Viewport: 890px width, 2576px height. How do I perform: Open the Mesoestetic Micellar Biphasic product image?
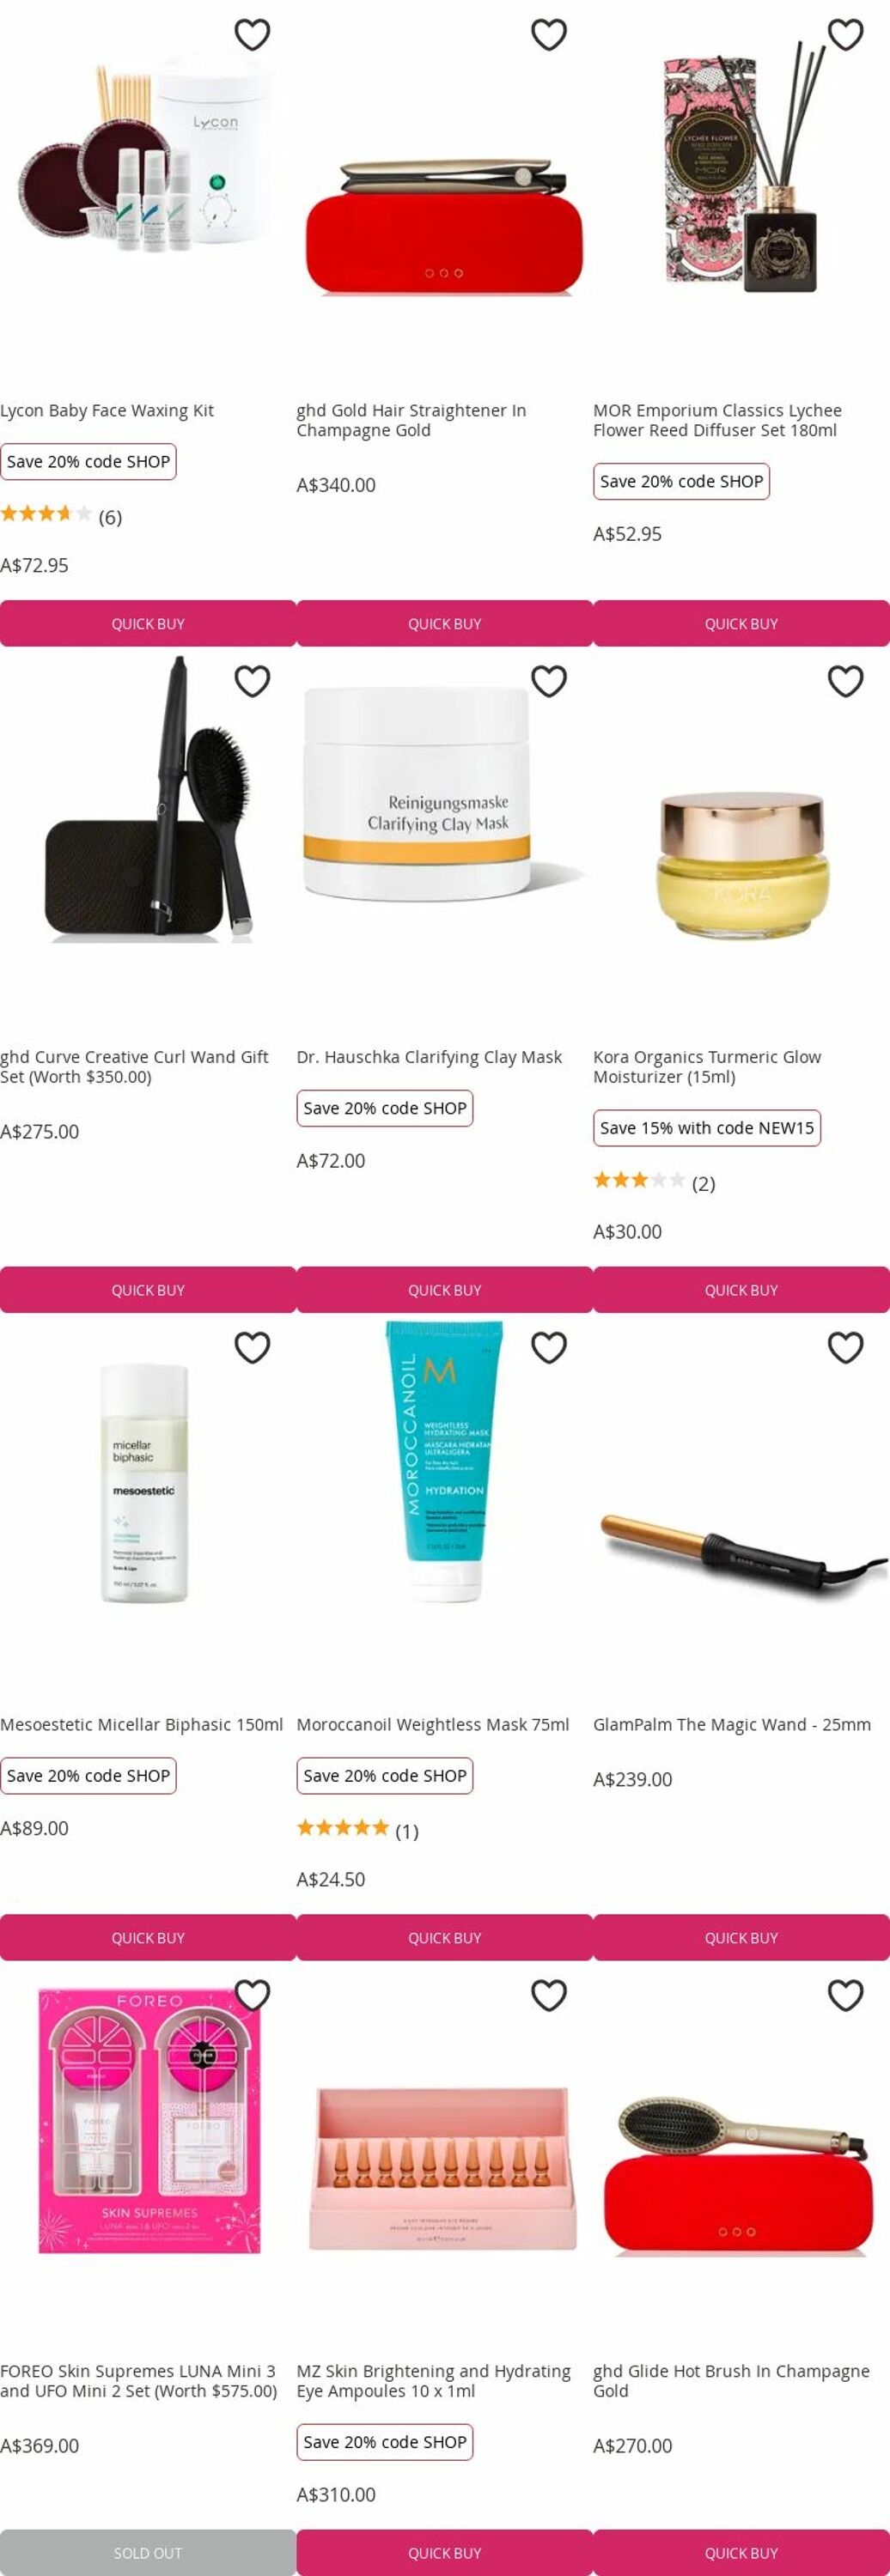[x=145, y=1483]
